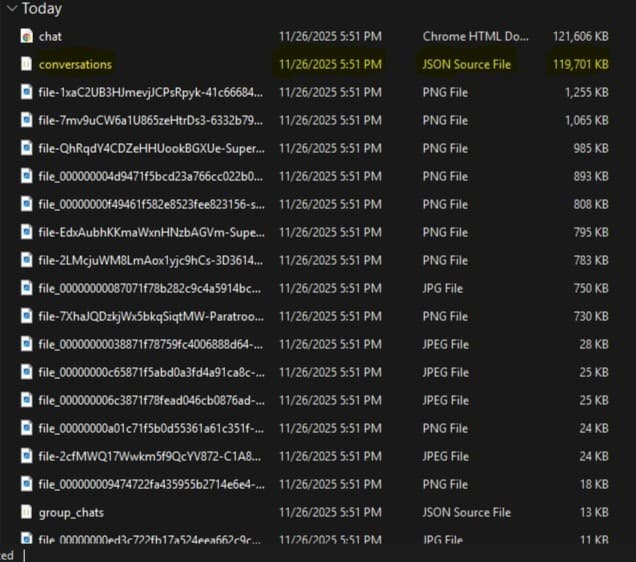636x562 pixels.
Task: Click the image icon for file-QhRqdY4CDZeHHUookBGXUe
Action: coord(27,148)
